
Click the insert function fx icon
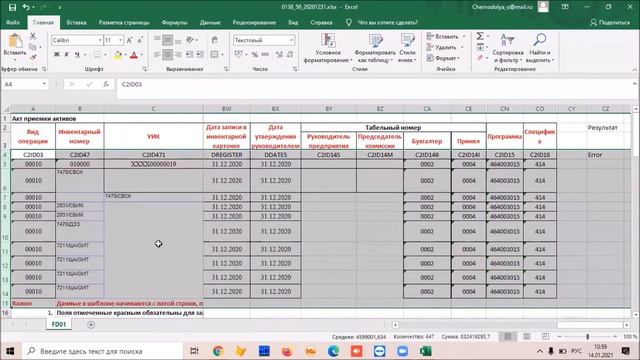pyautogui.click(x=106, y=84)
